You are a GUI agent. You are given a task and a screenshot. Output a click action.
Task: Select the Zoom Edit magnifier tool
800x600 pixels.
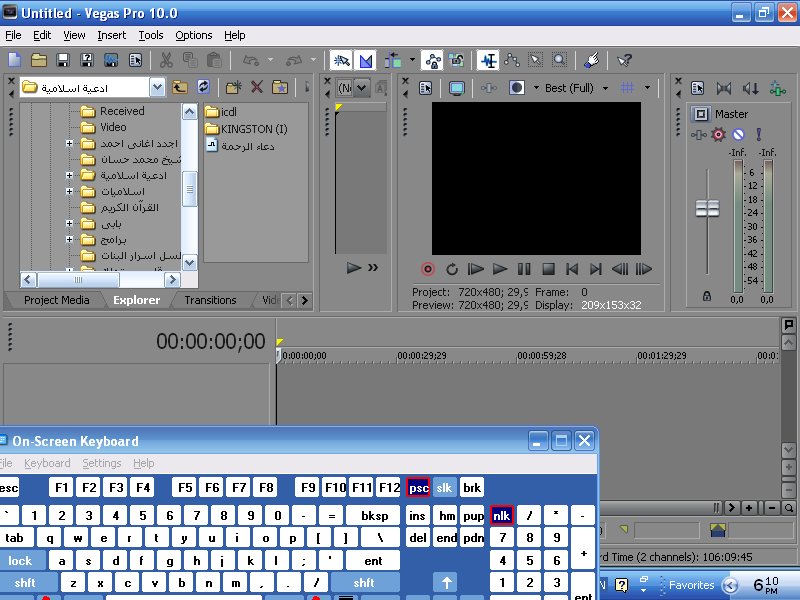[x=560, y=60]
